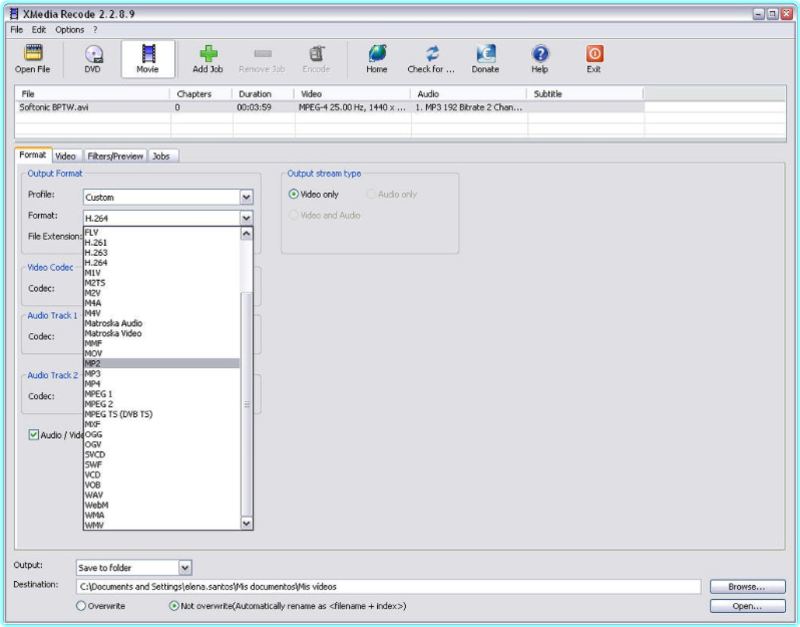Click the 00:03:59 duration cell
The width and height of the screenshot is (800, 627).
(254, 107)
